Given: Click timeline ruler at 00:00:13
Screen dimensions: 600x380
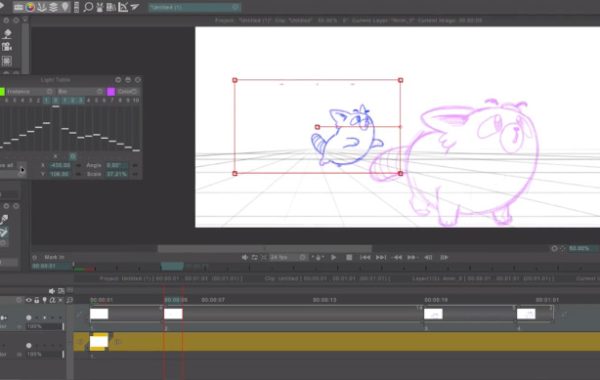Looking at the screenshot, I should (324, 300).
